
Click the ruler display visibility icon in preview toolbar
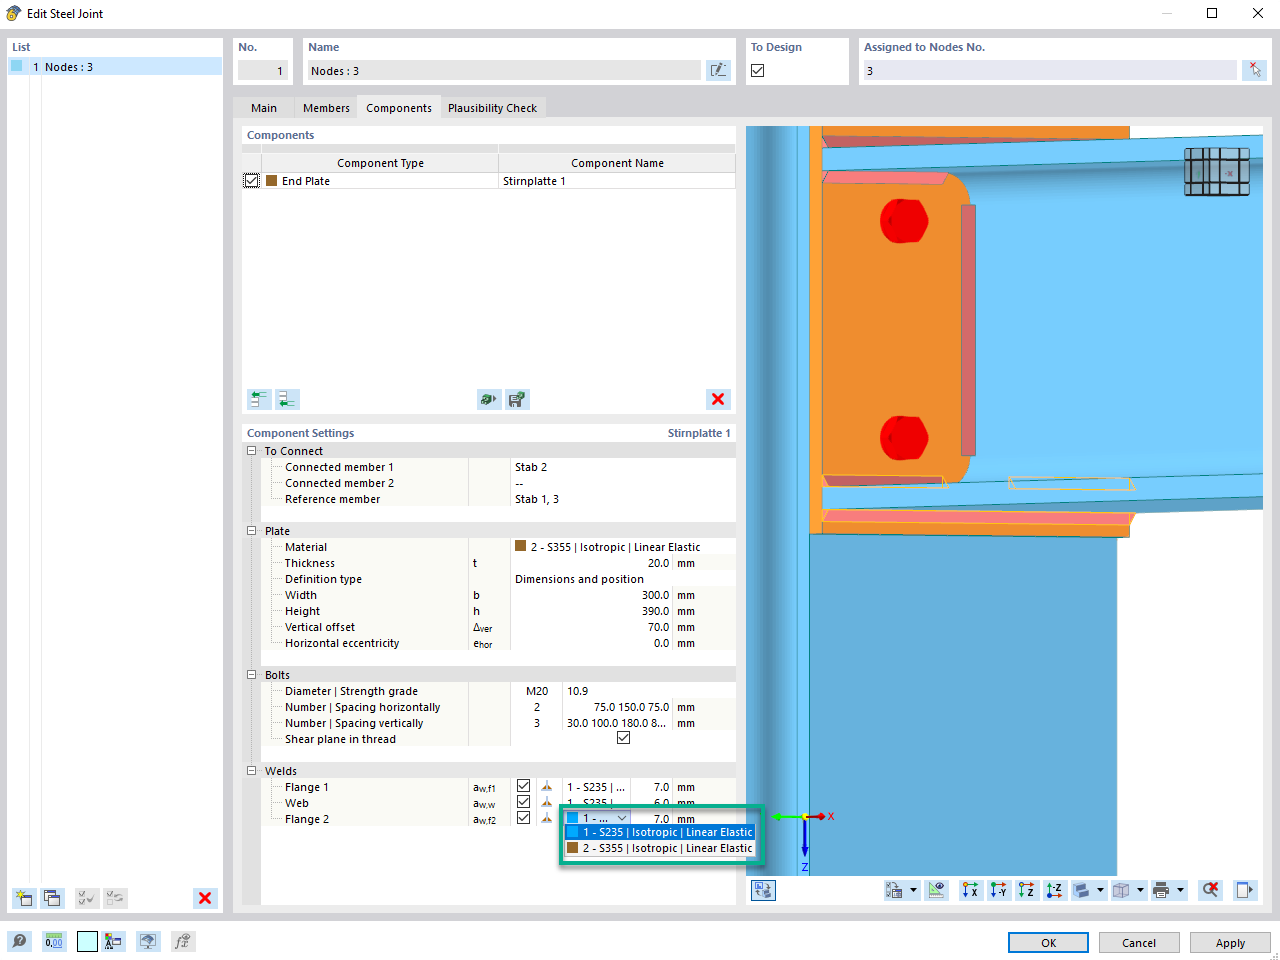[936, 890]
